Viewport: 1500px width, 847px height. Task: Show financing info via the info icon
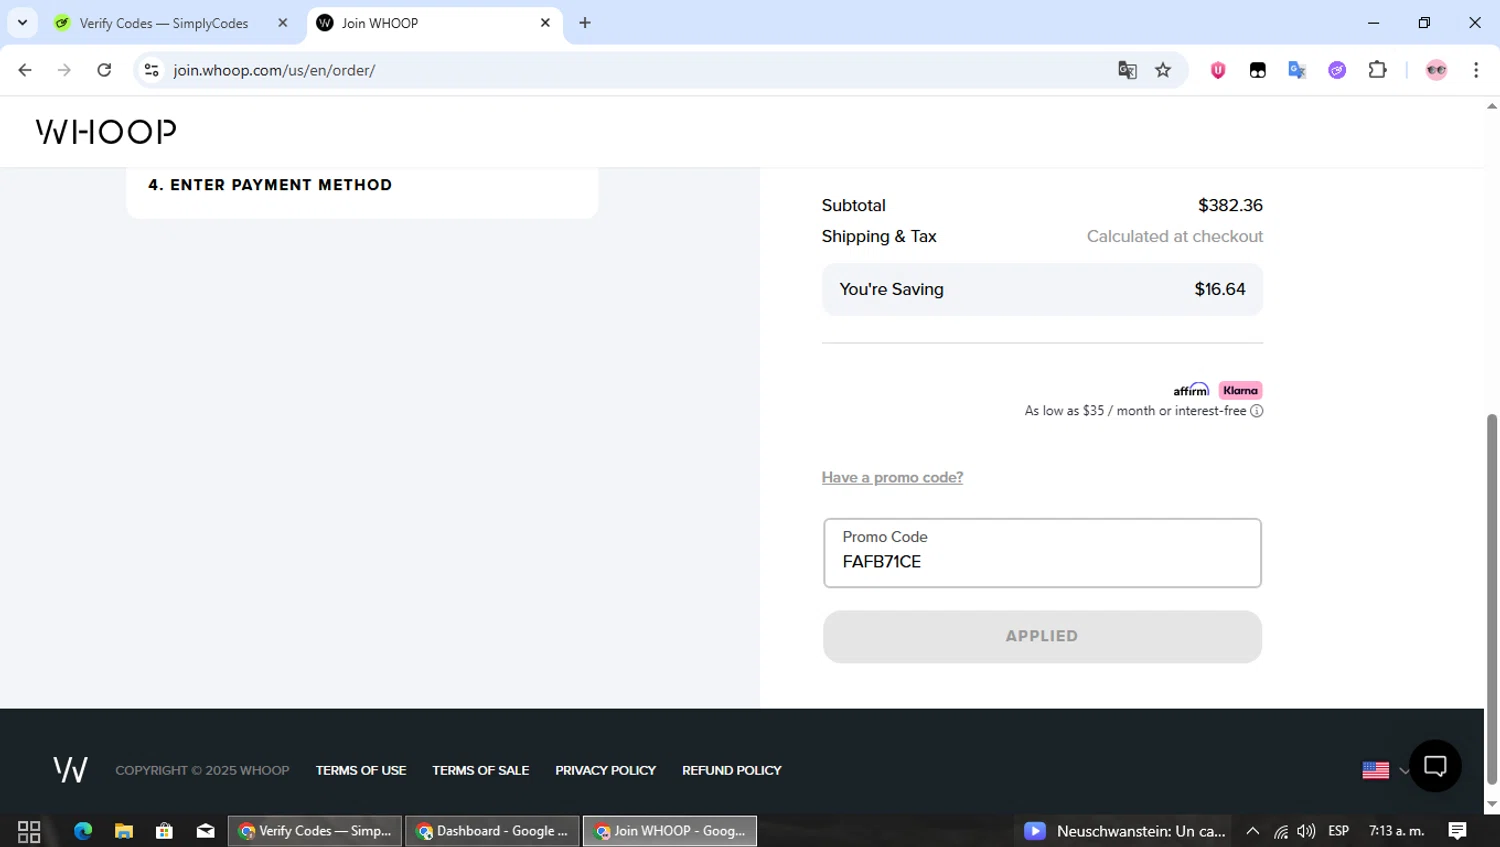(x=1257, y=411)
